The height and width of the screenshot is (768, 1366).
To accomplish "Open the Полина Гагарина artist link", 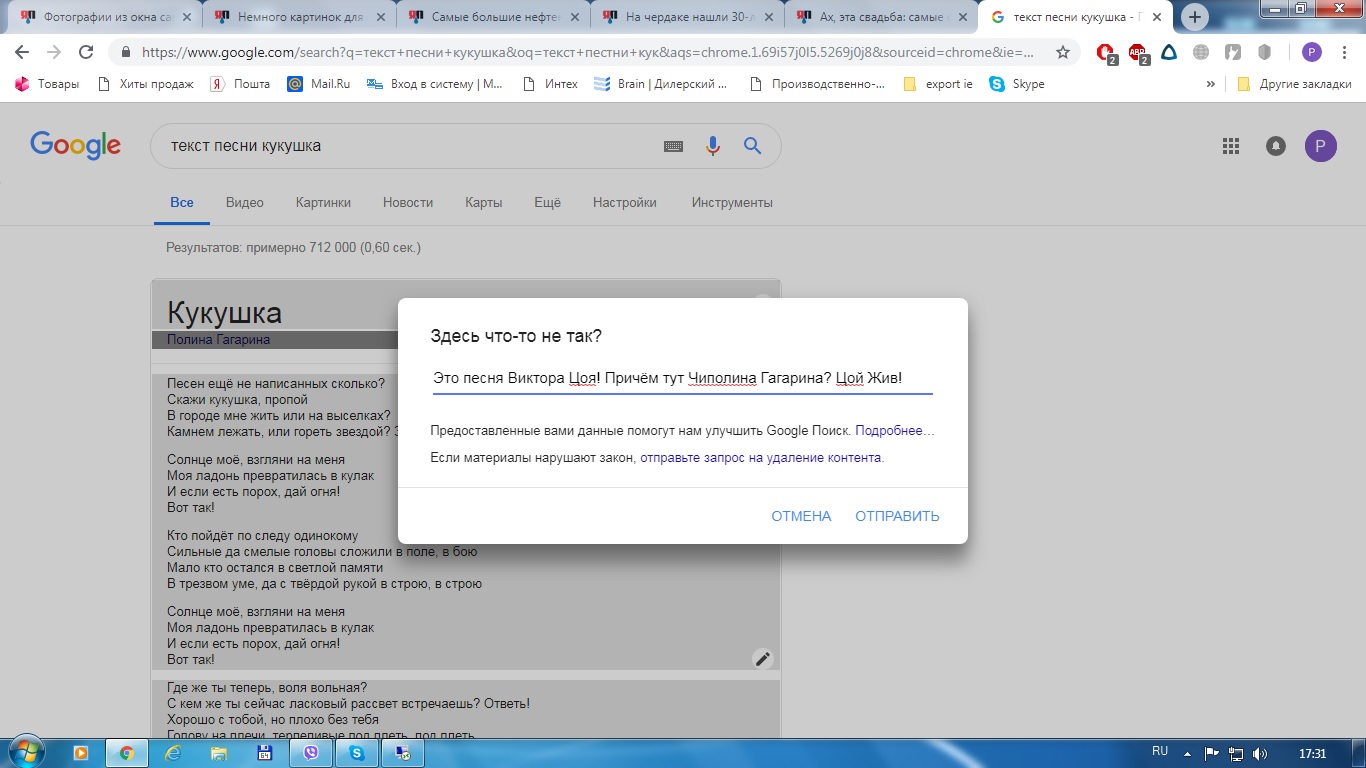I will pyautogui.click(x=218, y=339).
